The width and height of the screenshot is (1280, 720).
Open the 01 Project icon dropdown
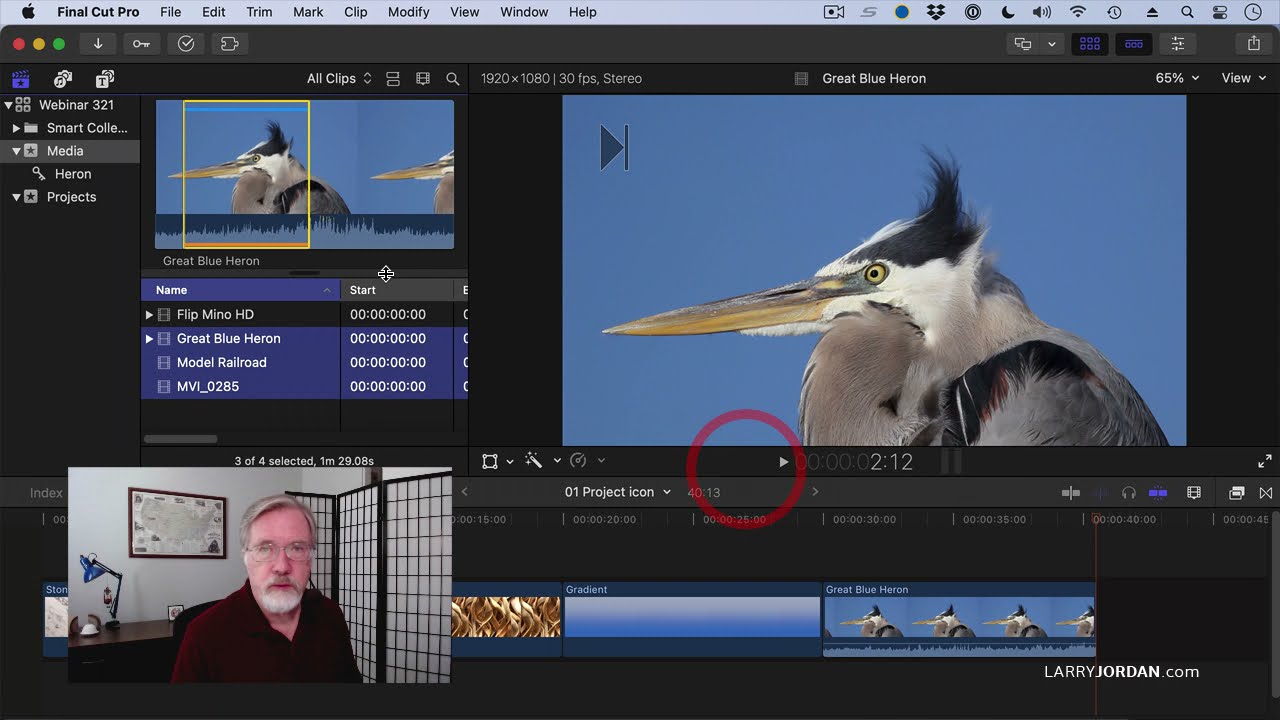(617, 492)
